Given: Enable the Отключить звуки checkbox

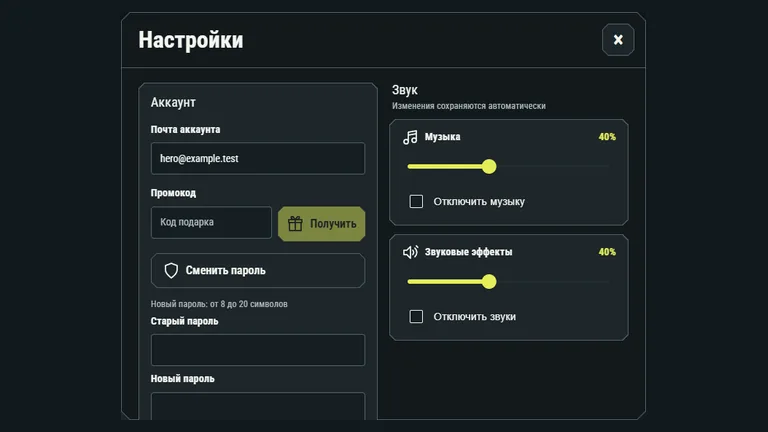Looking at the screenshot, I should 416,316.
